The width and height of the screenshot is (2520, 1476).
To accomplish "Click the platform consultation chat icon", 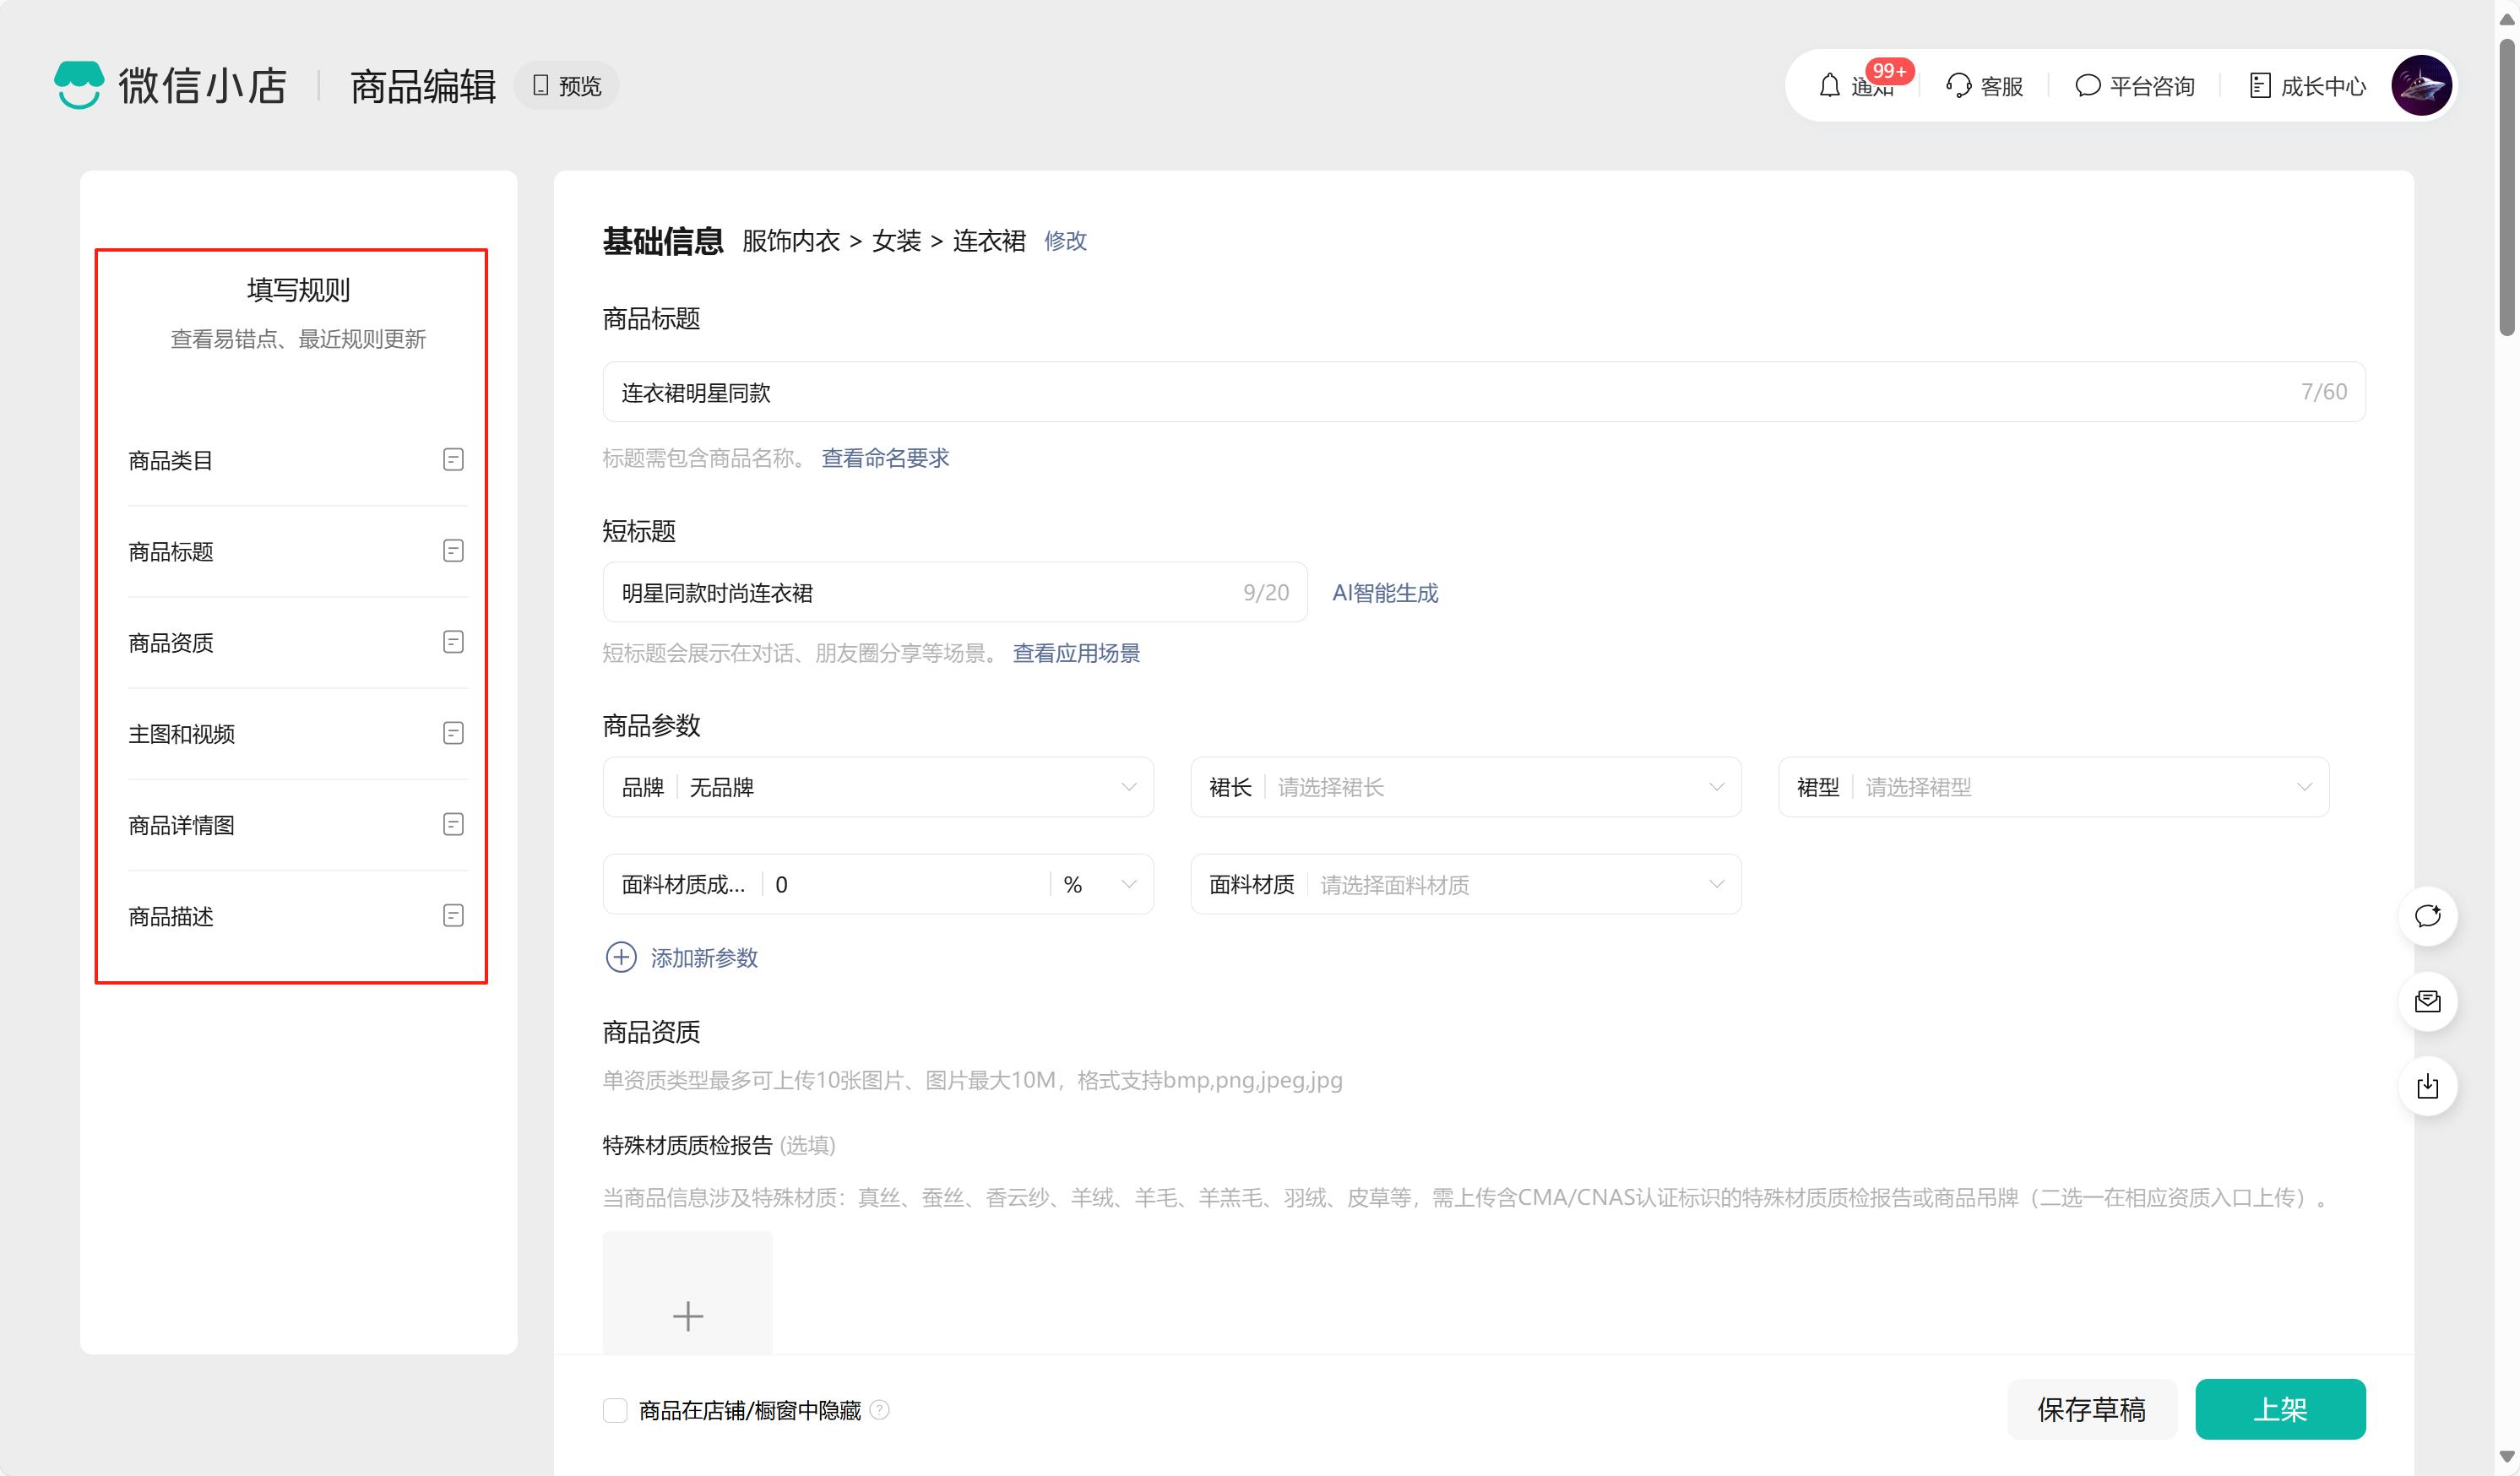I will click(2087, 86).
